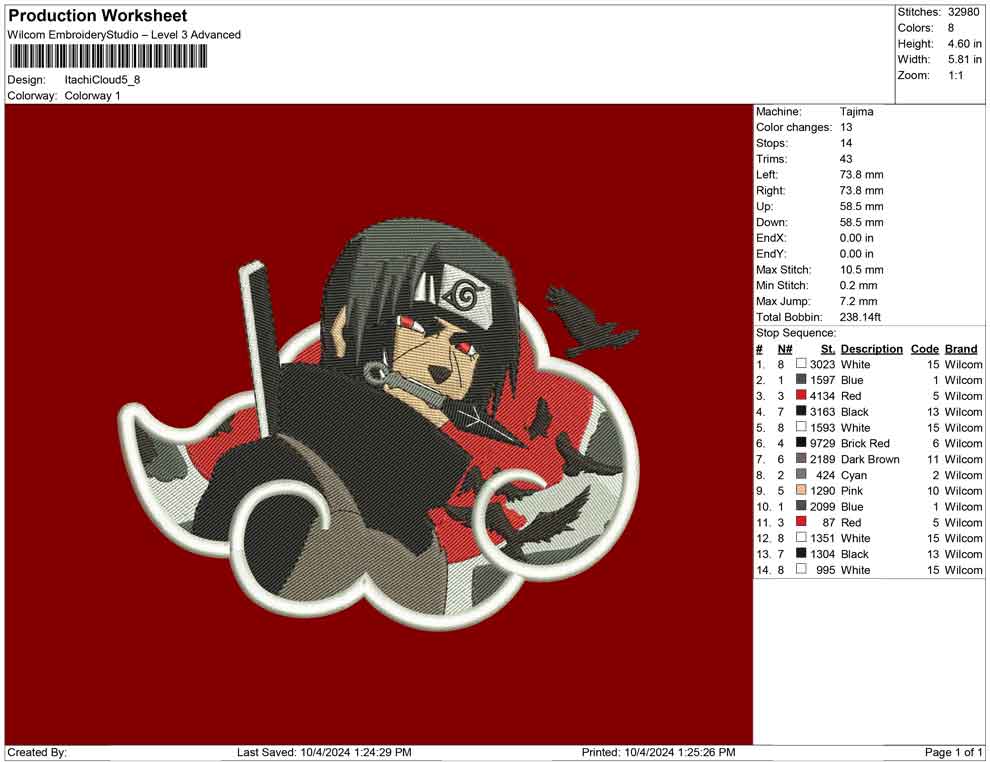Screen dimensions: 990x762
Task: Click the Left value '73.8 mm'
Action: click(861, 175)
